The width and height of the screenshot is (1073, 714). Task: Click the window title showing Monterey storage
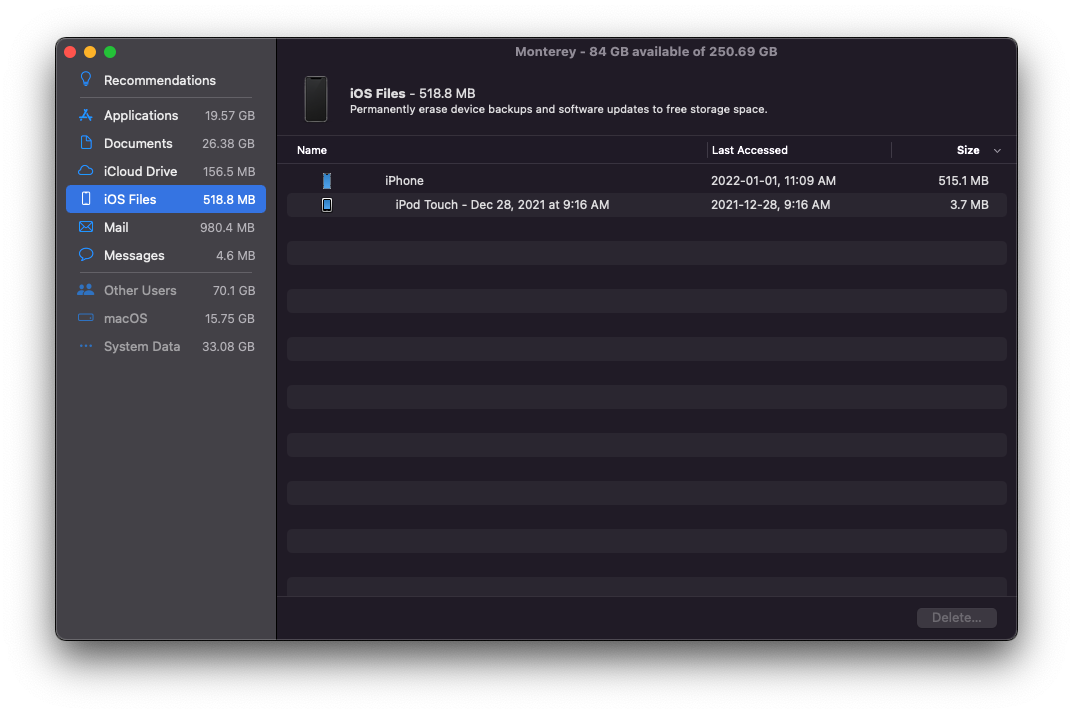point(645,51)
